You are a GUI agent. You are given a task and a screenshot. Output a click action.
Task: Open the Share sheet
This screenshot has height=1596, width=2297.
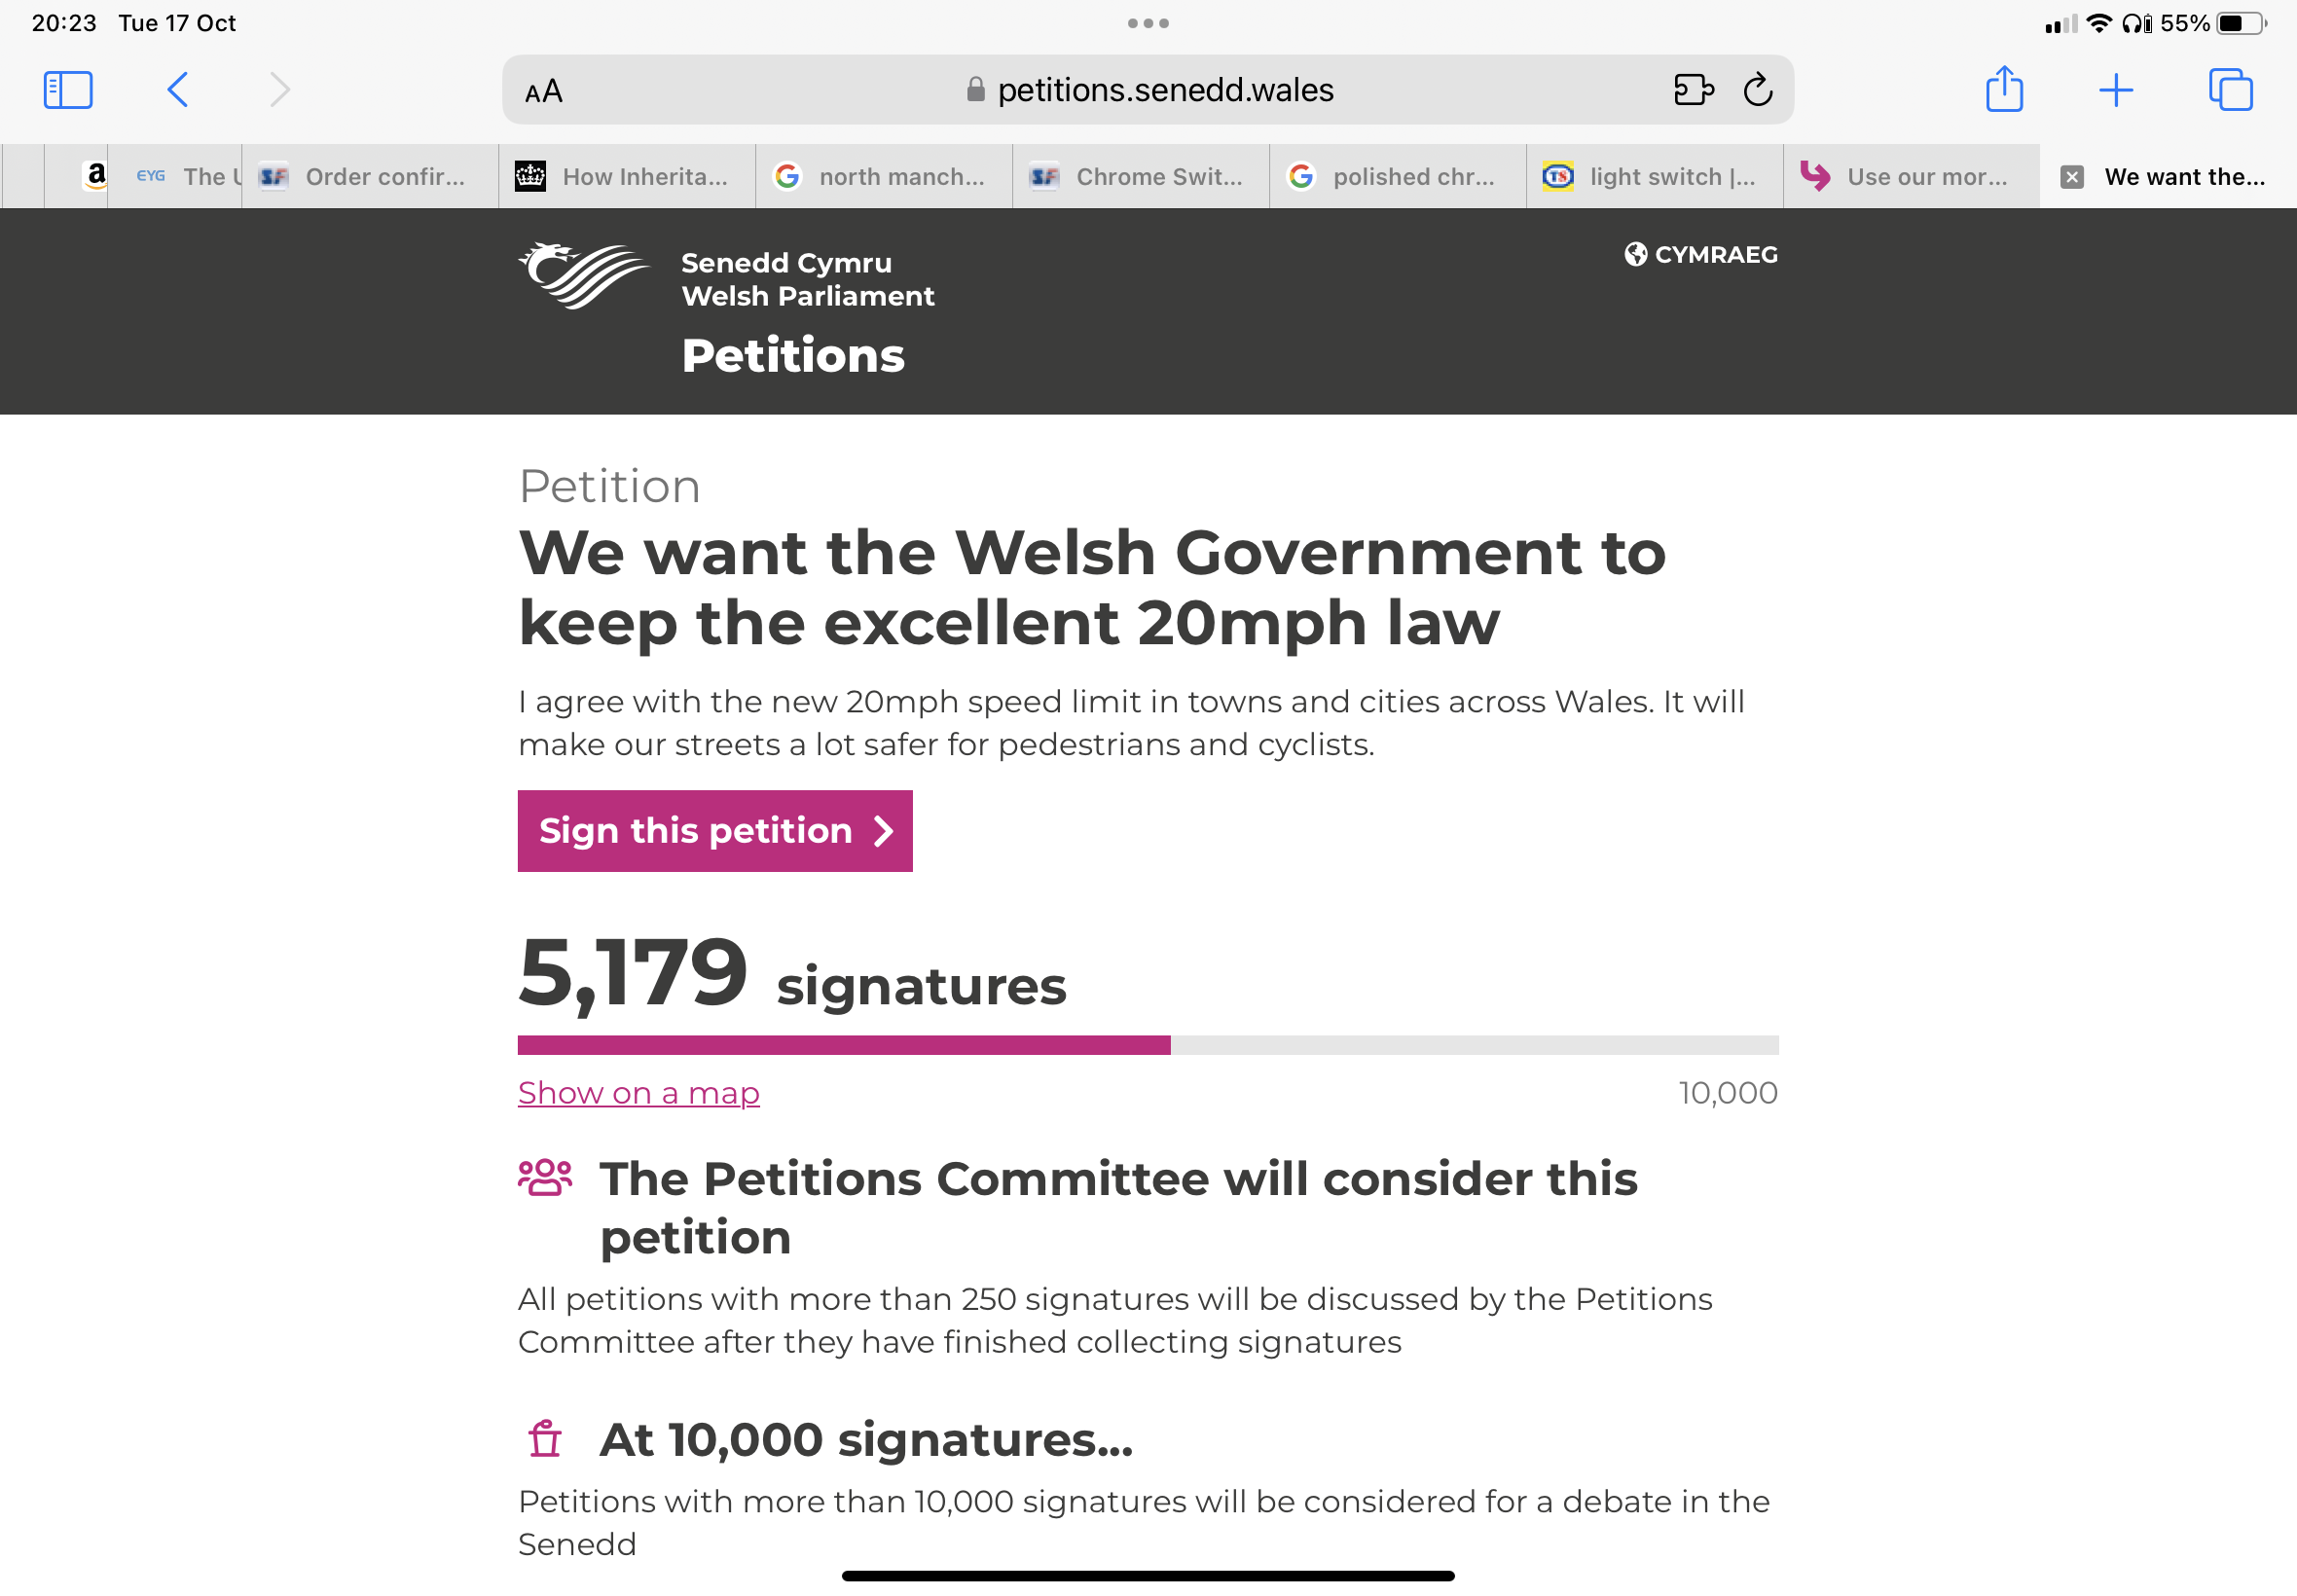[x=2004, y=90]
